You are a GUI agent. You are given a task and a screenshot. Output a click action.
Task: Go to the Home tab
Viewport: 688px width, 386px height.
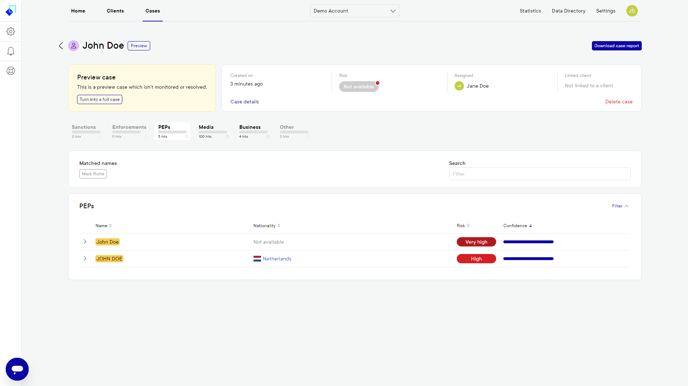pyautogui.click(x=78, y=11)
